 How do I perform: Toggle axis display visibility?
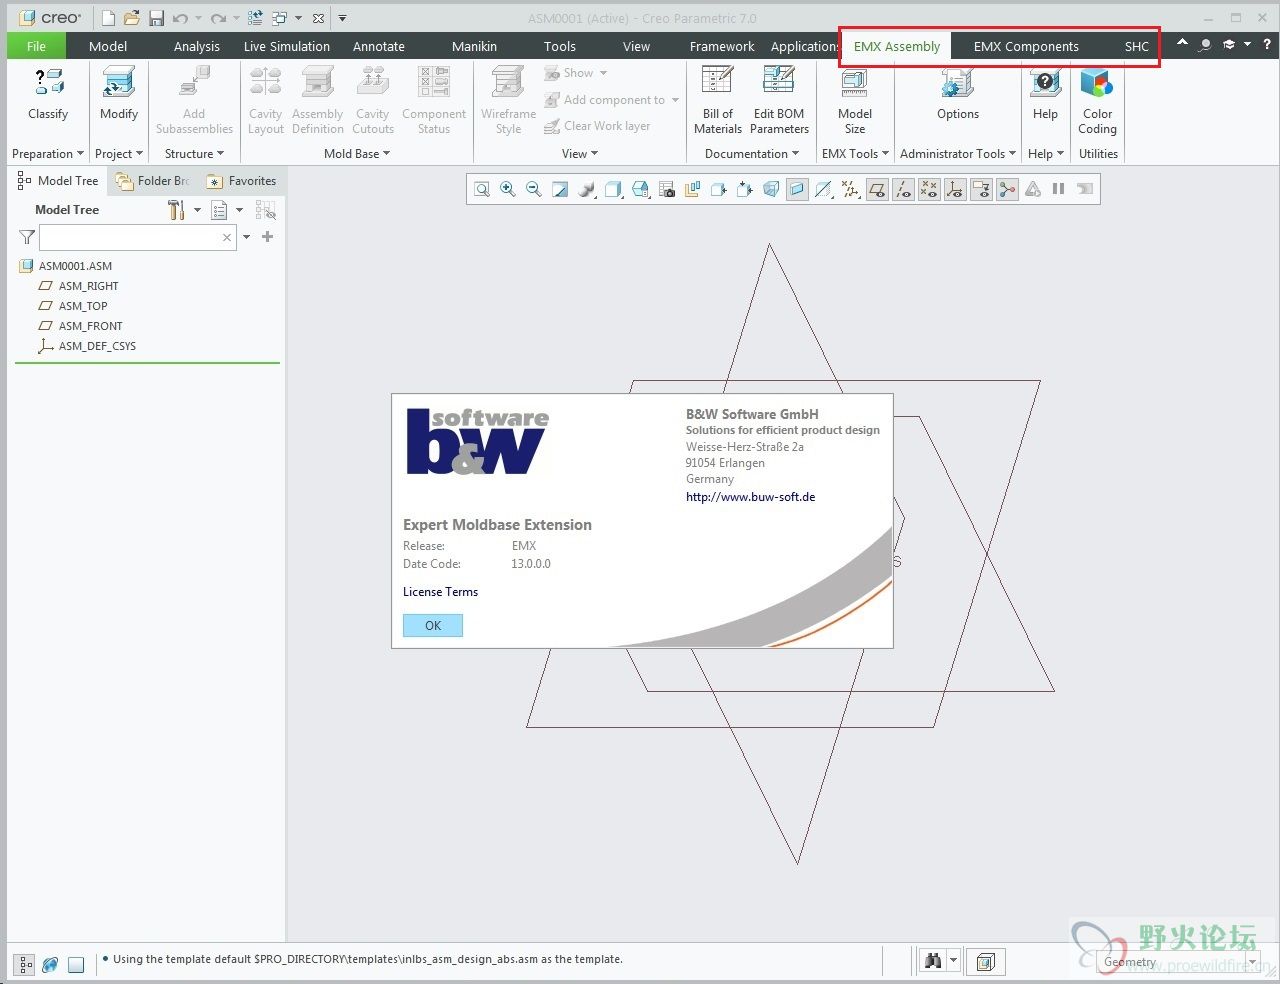(903, 189)
